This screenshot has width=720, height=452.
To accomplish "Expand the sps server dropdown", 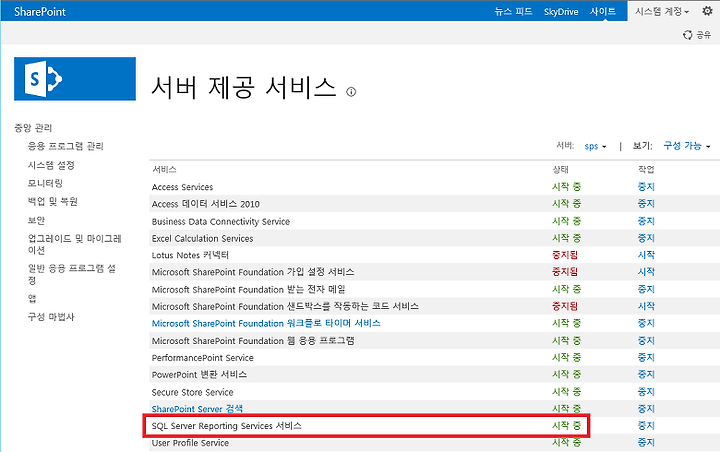I will pos(595,146).
